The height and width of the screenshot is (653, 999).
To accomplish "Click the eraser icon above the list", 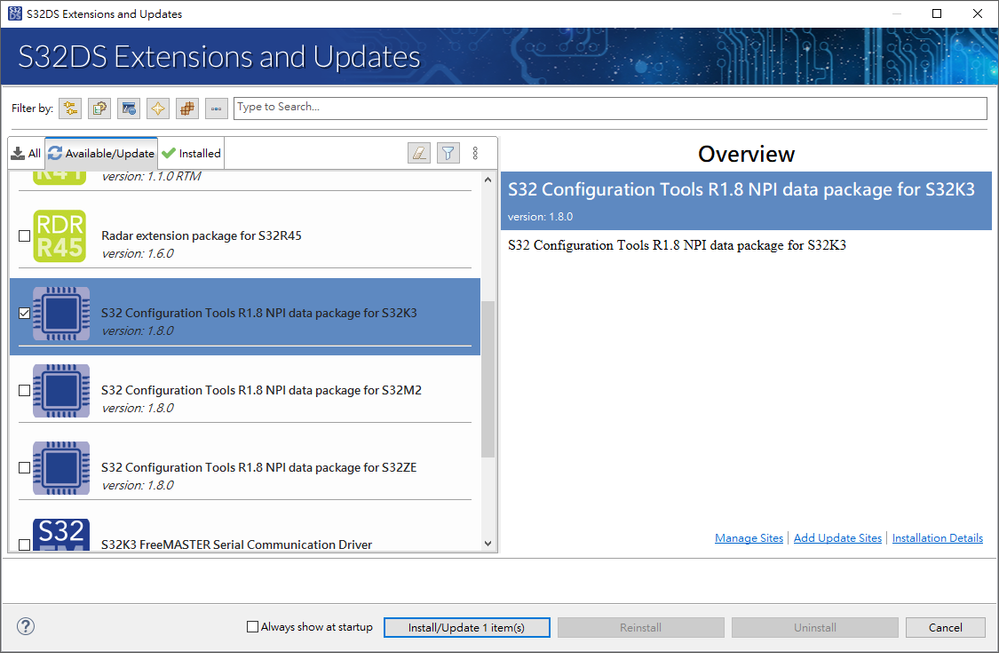I will pos(419,153).
